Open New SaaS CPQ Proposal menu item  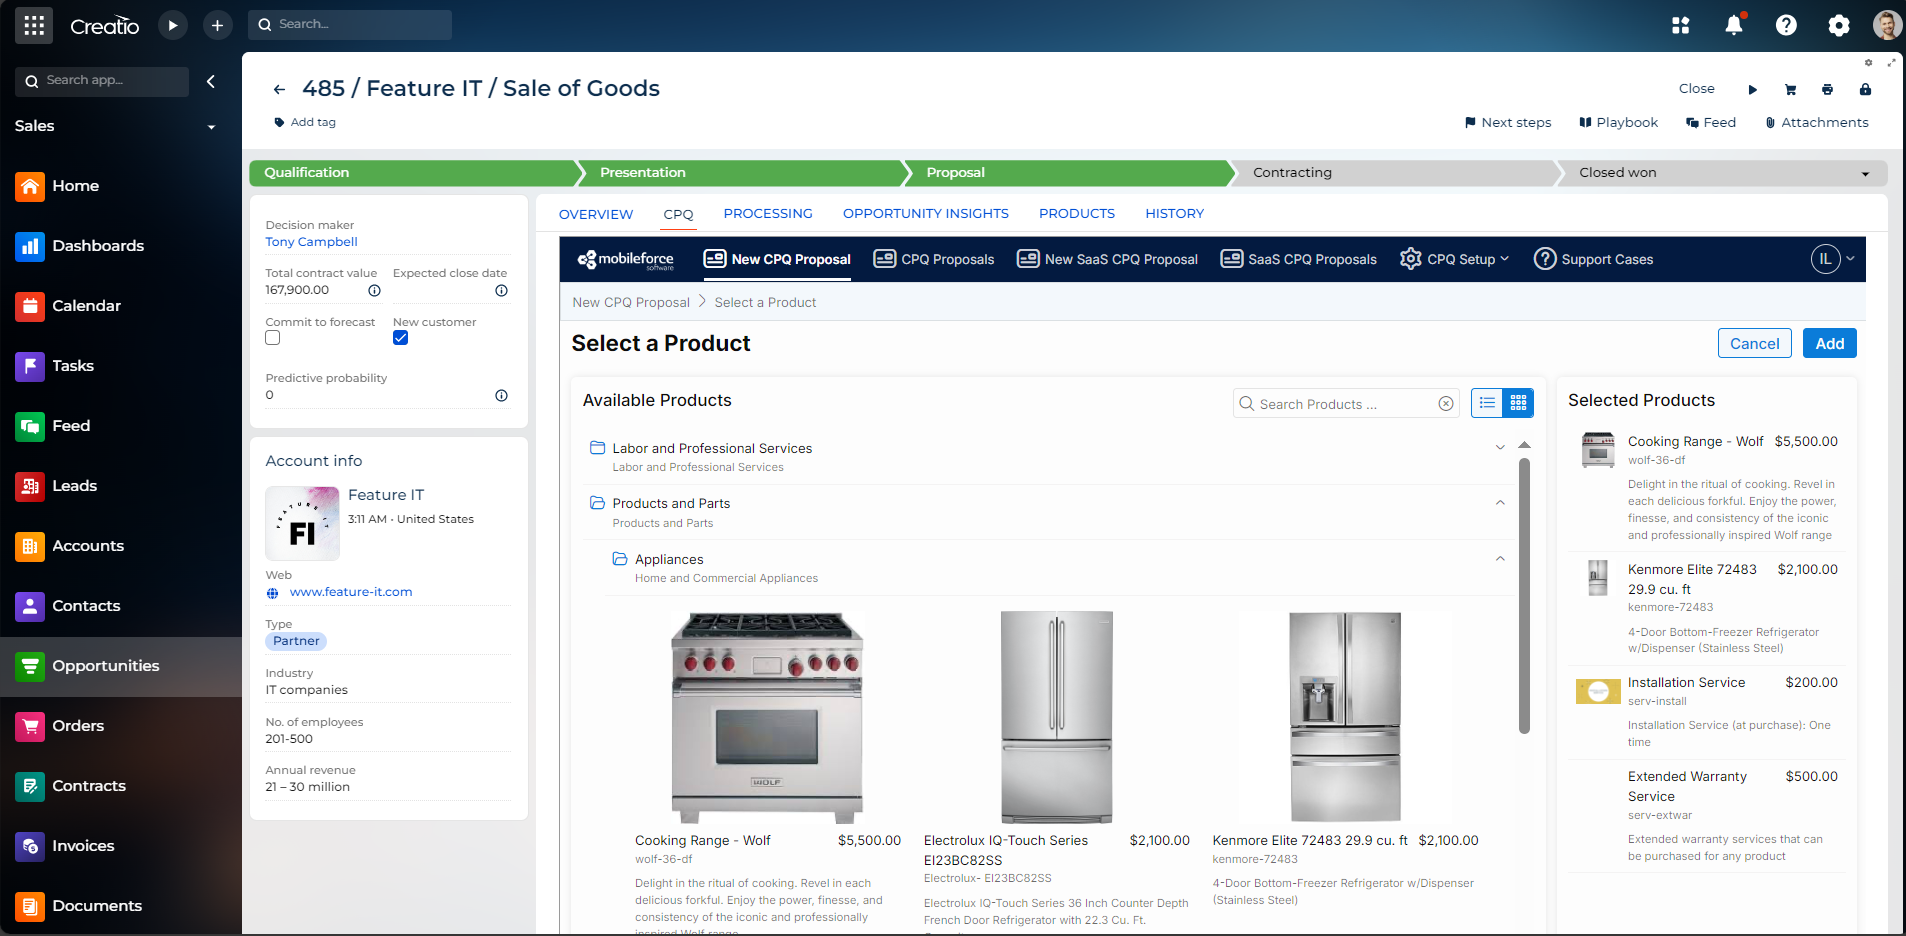click(x=1107, y=259)
